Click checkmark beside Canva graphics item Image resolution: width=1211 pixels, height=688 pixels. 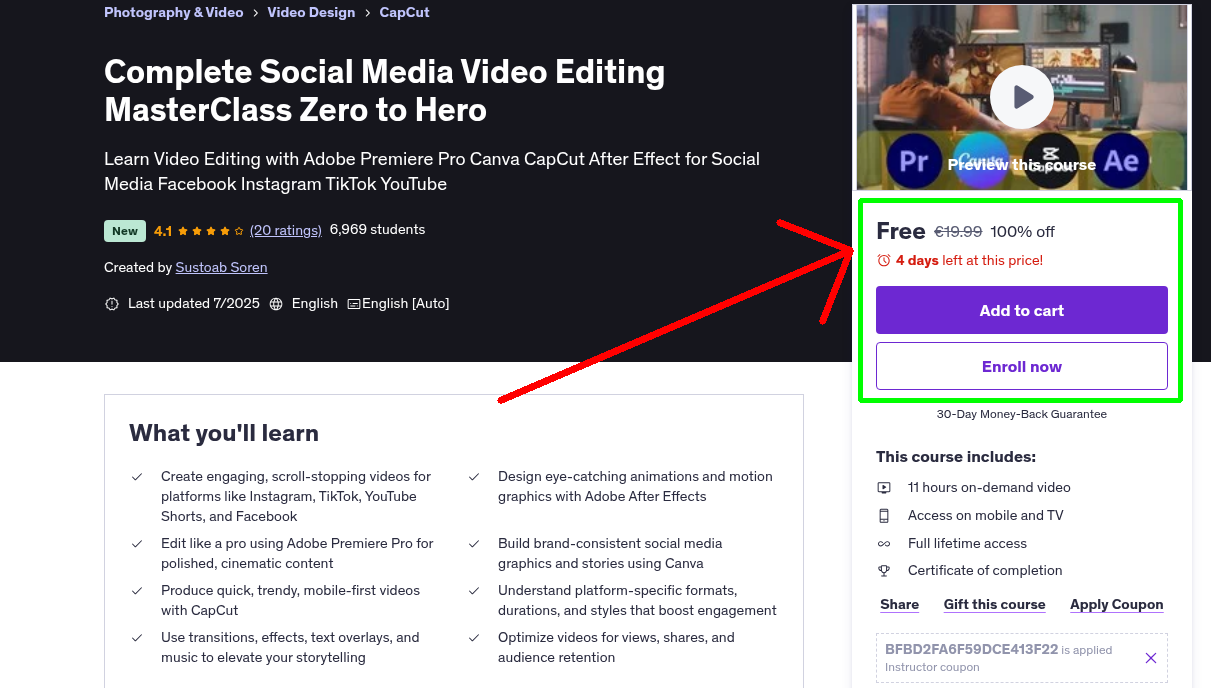click(474, 544)
